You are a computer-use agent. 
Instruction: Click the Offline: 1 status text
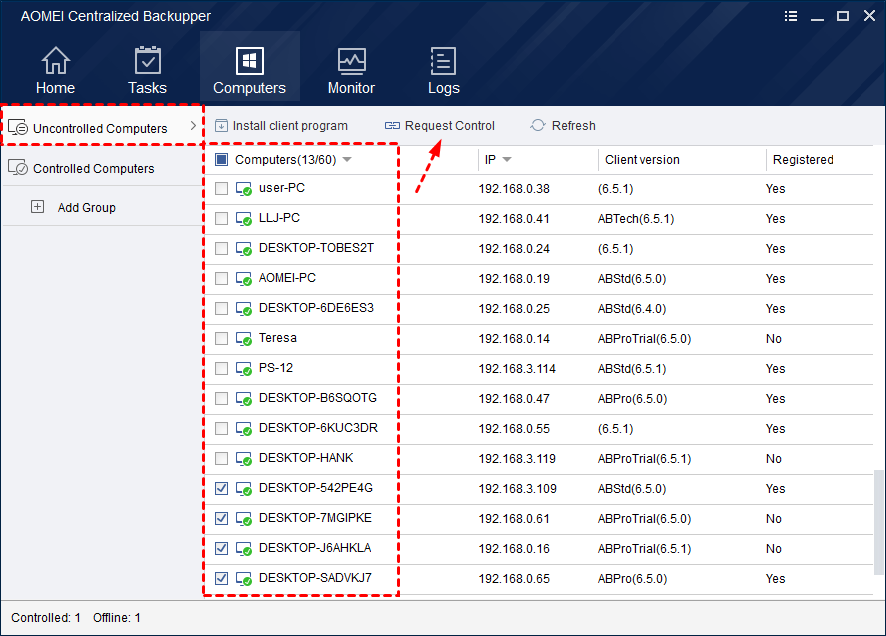[x=117, y=618]
